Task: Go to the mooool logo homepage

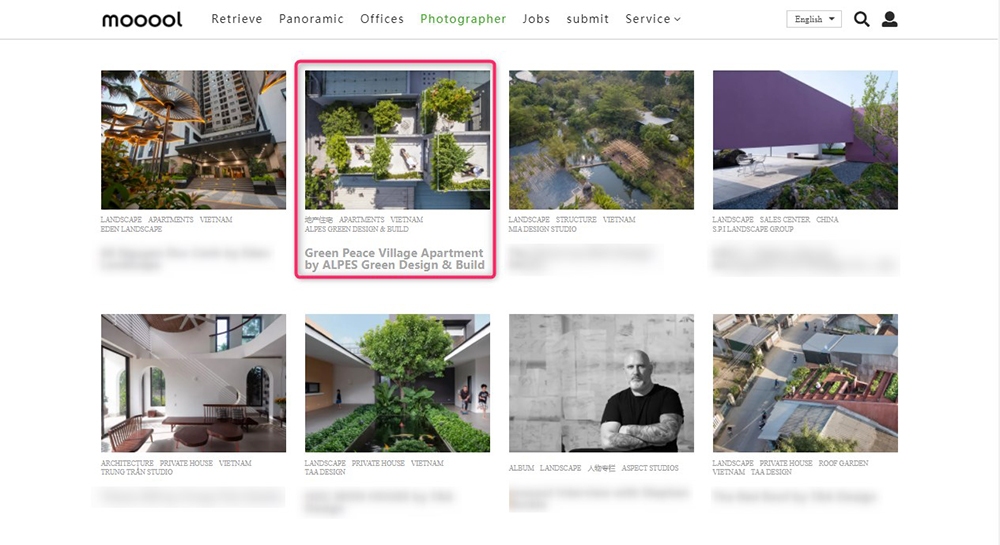Action: point(142,20)
